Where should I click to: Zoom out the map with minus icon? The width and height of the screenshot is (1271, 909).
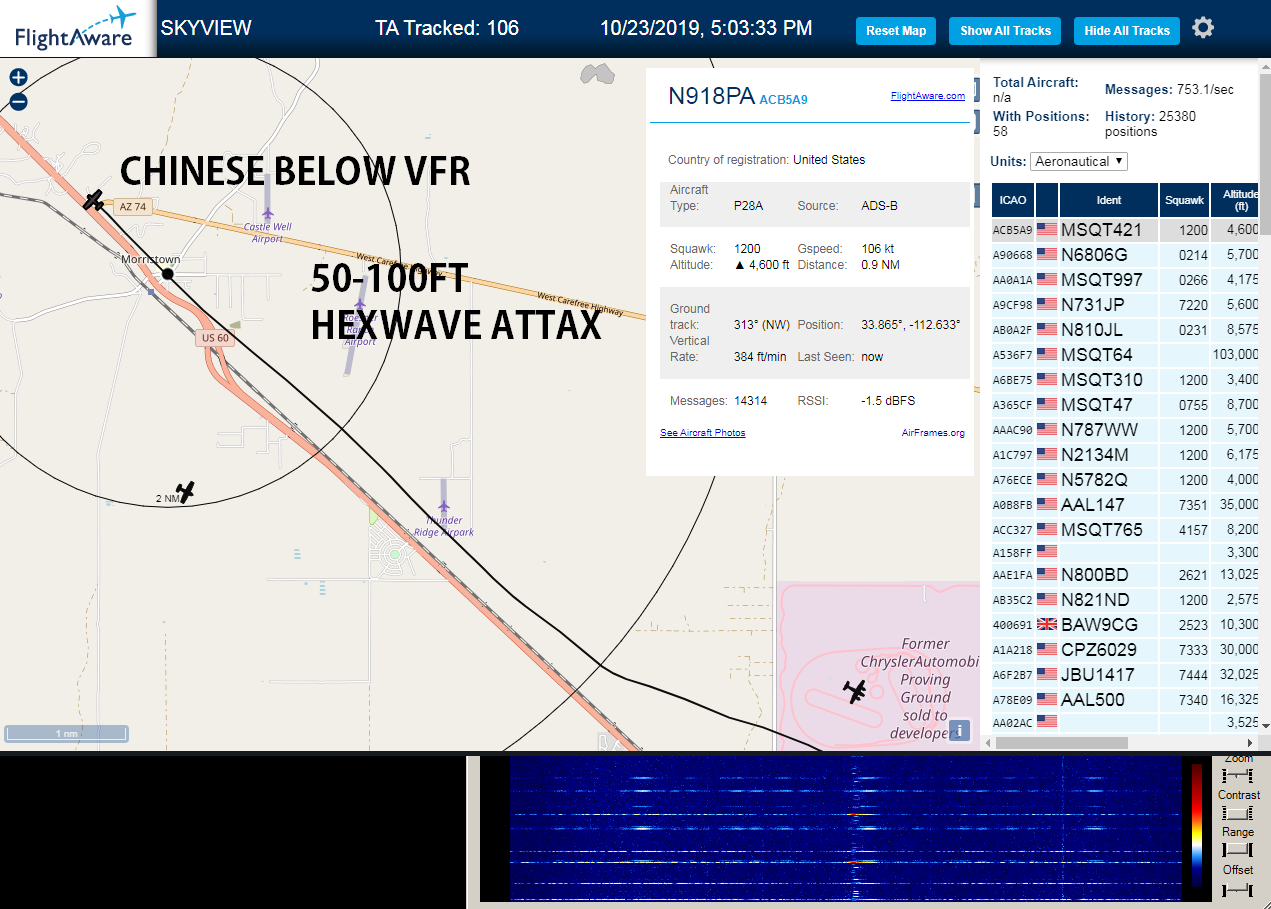click(18, 101)
